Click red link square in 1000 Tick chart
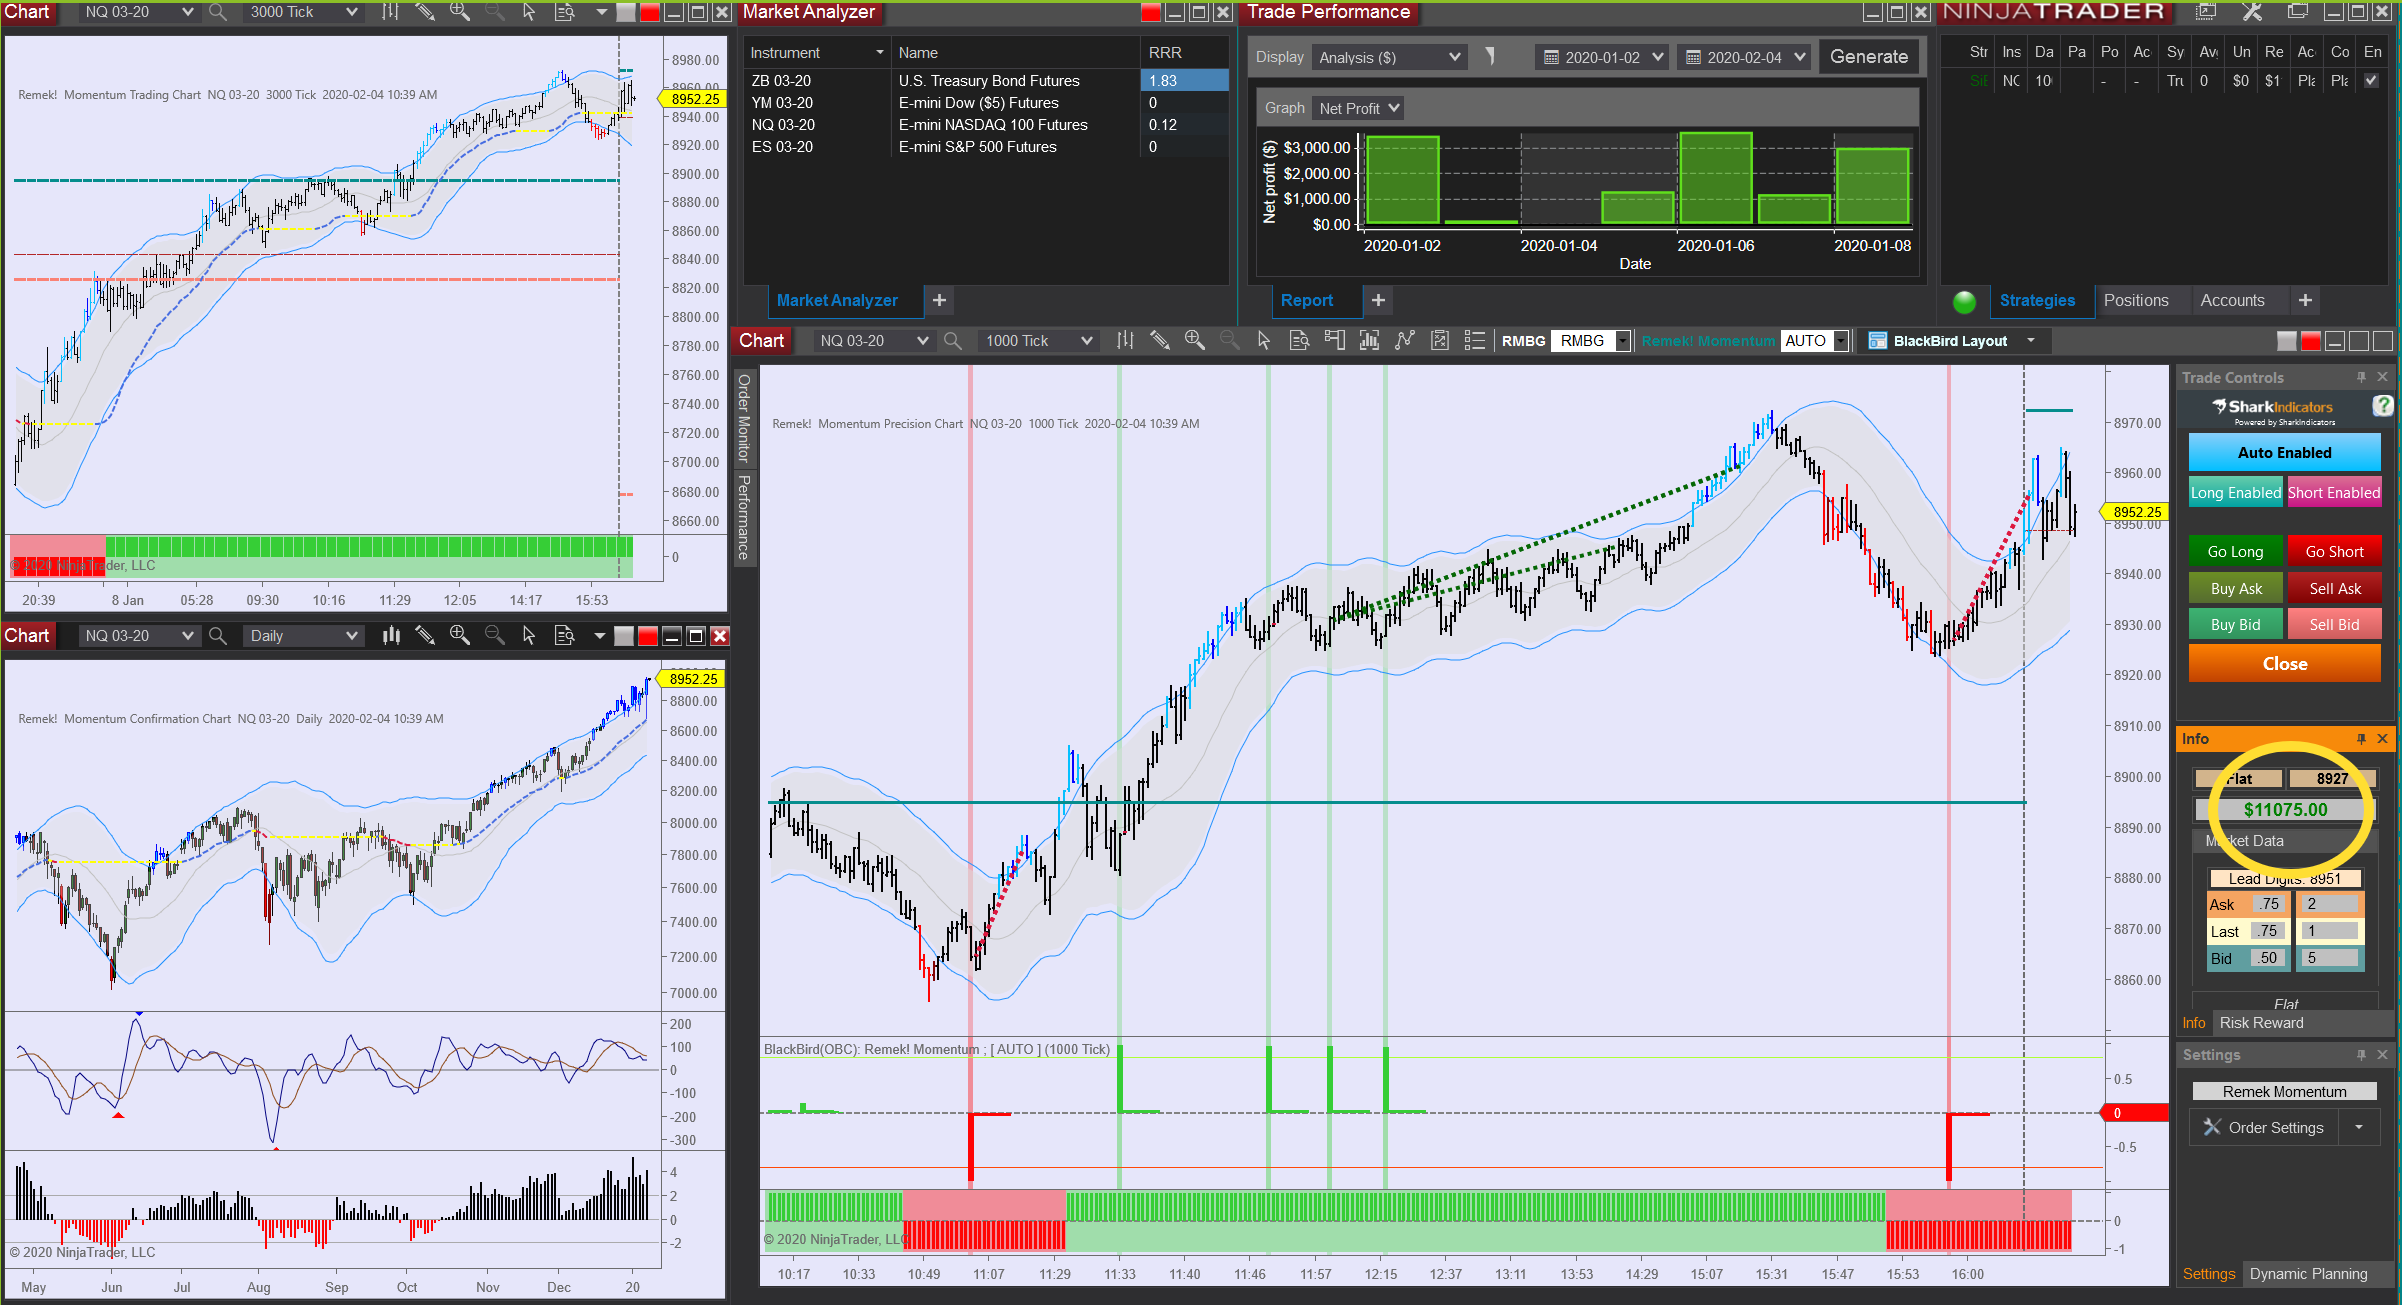The image size is (2402, 1305). tap(2310, 341)
